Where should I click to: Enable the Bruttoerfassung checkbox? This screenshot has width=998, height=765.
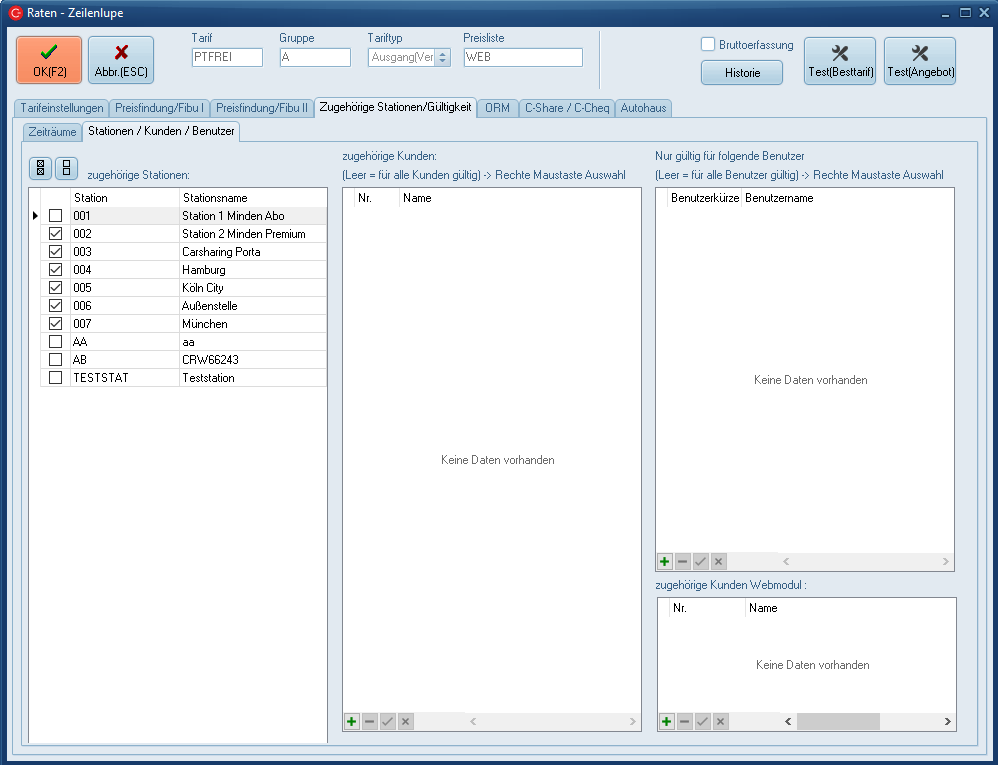pos(708,44)
